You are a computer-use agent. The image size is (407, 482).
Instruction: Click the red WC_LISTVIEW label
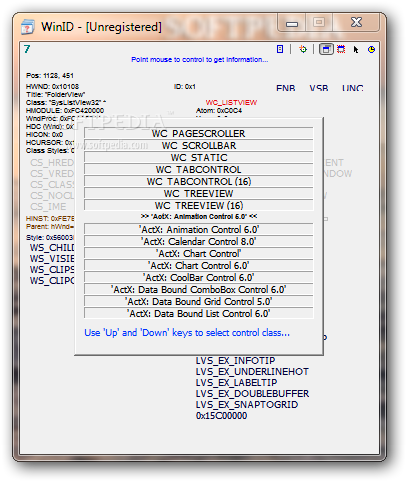pyautogui.click(x=231, y=102)
